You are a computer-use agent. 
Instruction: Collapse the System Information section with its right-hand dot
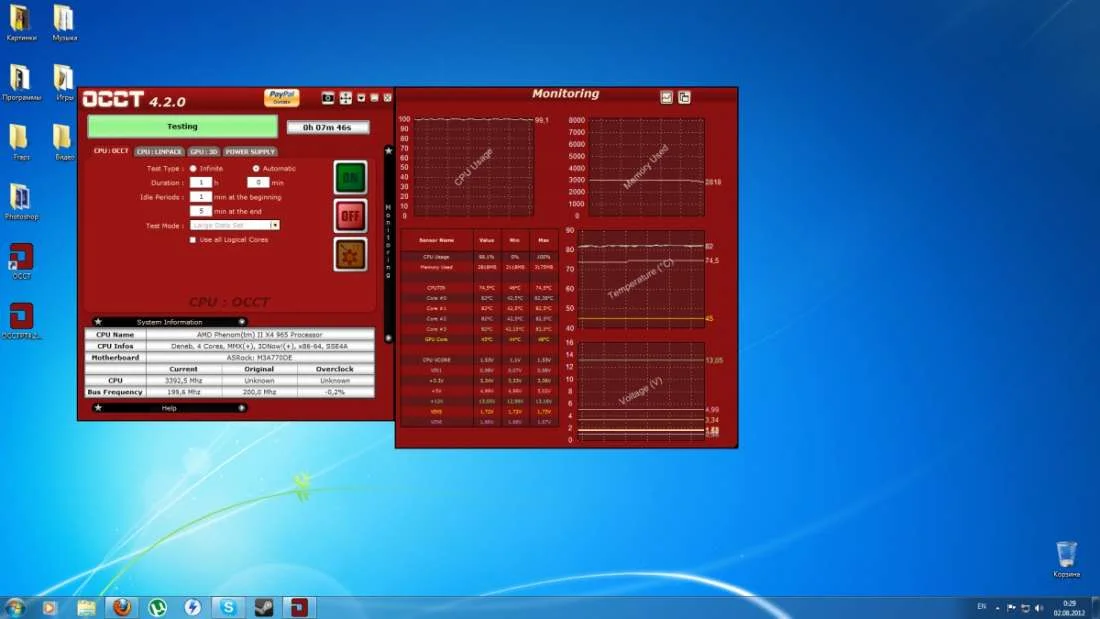pos(241,321)
